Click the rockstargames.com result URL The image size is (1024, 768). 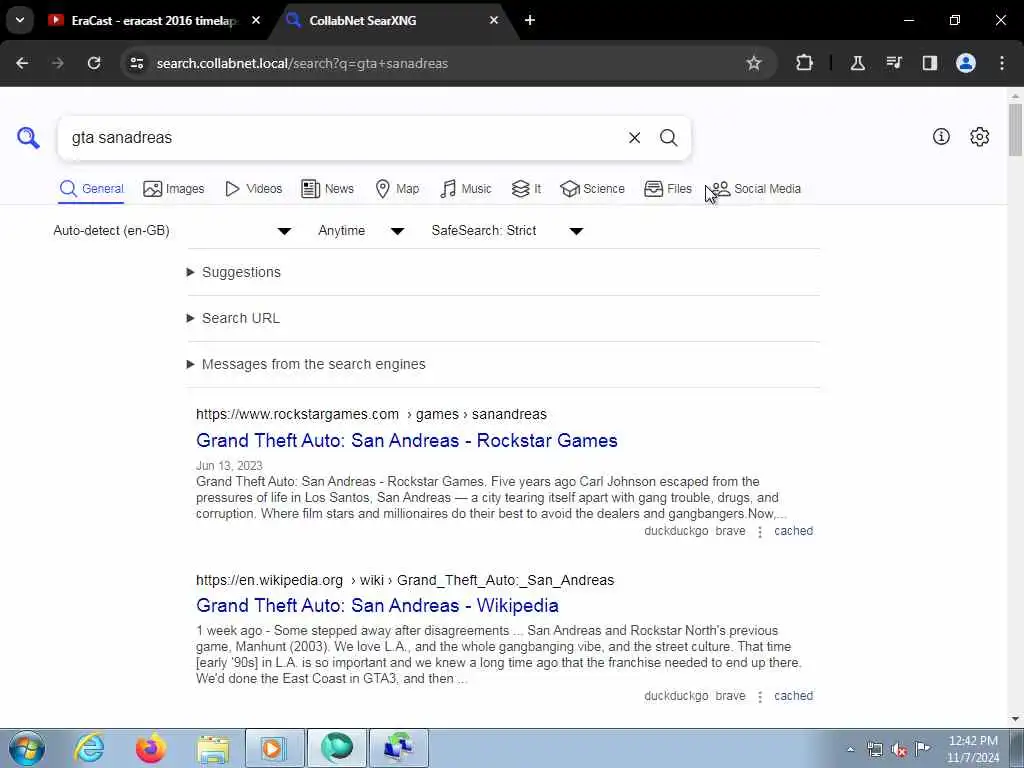(371, 414)
